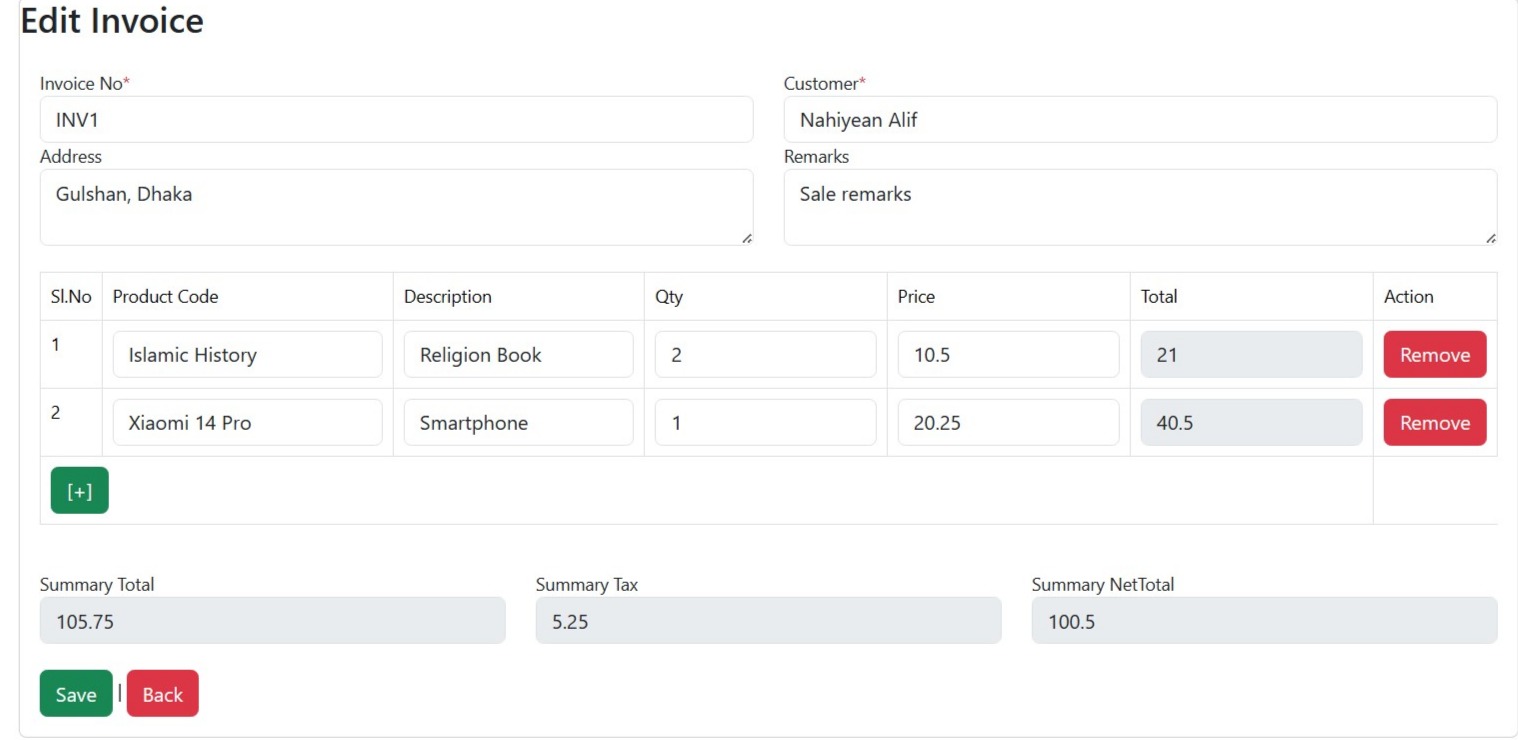This screenshot has width=1518, height=740.
Task: Select the Product Code field for Xiaomi 14 Pro
Action: [x=246, y=422]
